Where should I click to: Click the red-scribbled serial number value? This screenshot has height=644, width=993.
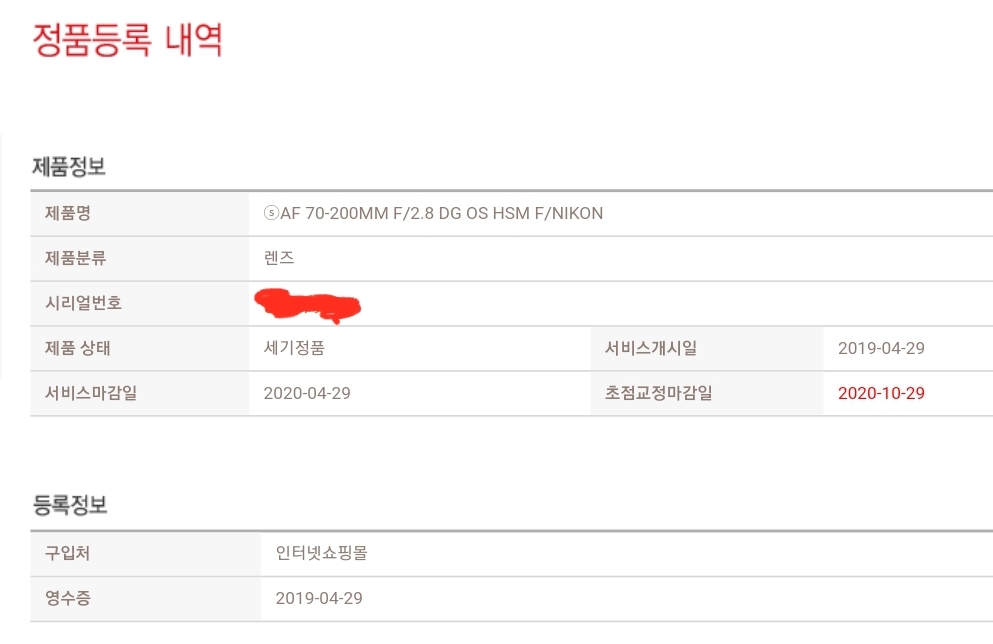point(308,305)
